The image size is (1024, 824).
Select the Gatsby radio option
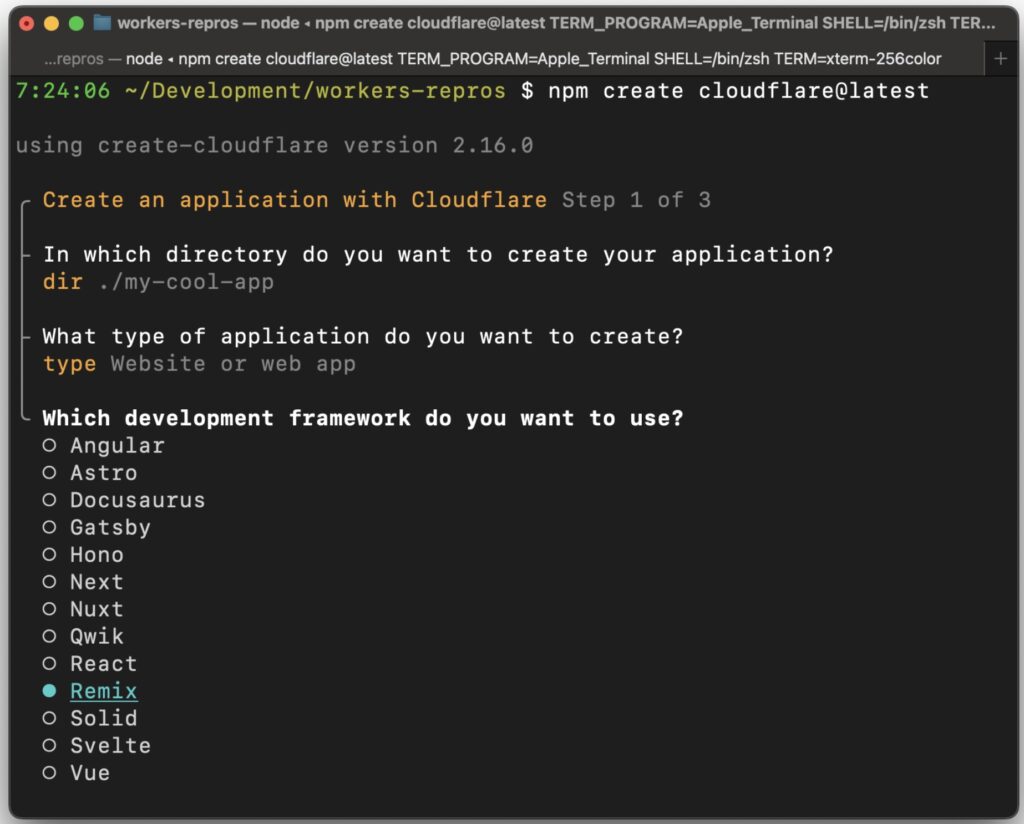pos(50,528)
